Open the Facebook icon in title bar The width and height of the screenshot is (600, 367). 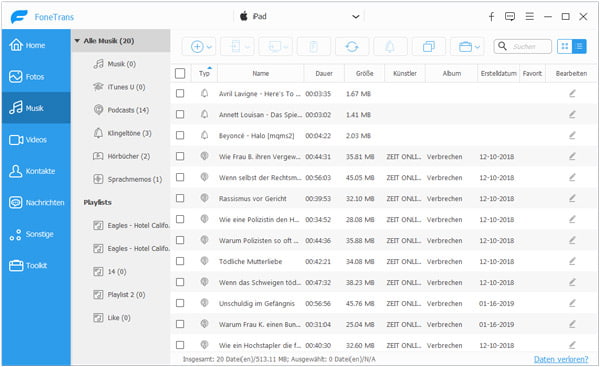pos(491,16)
